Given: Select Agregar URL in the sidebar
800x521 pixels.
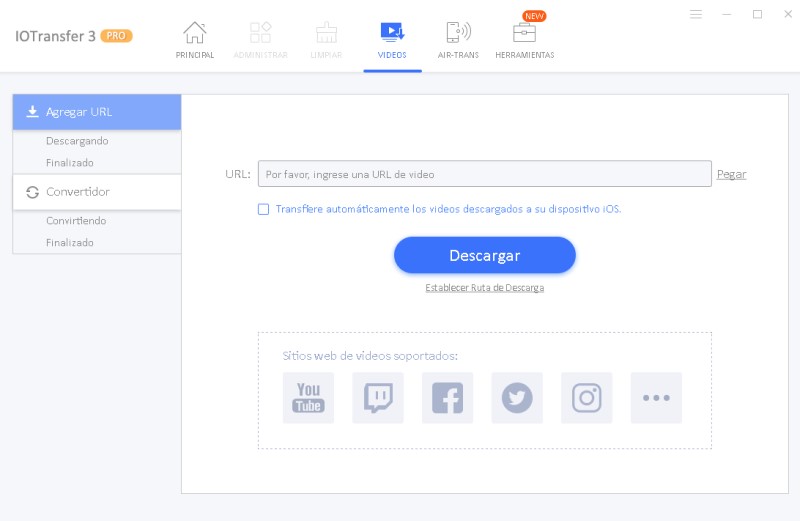Looking at the screenshot, I should pos(97,112).
